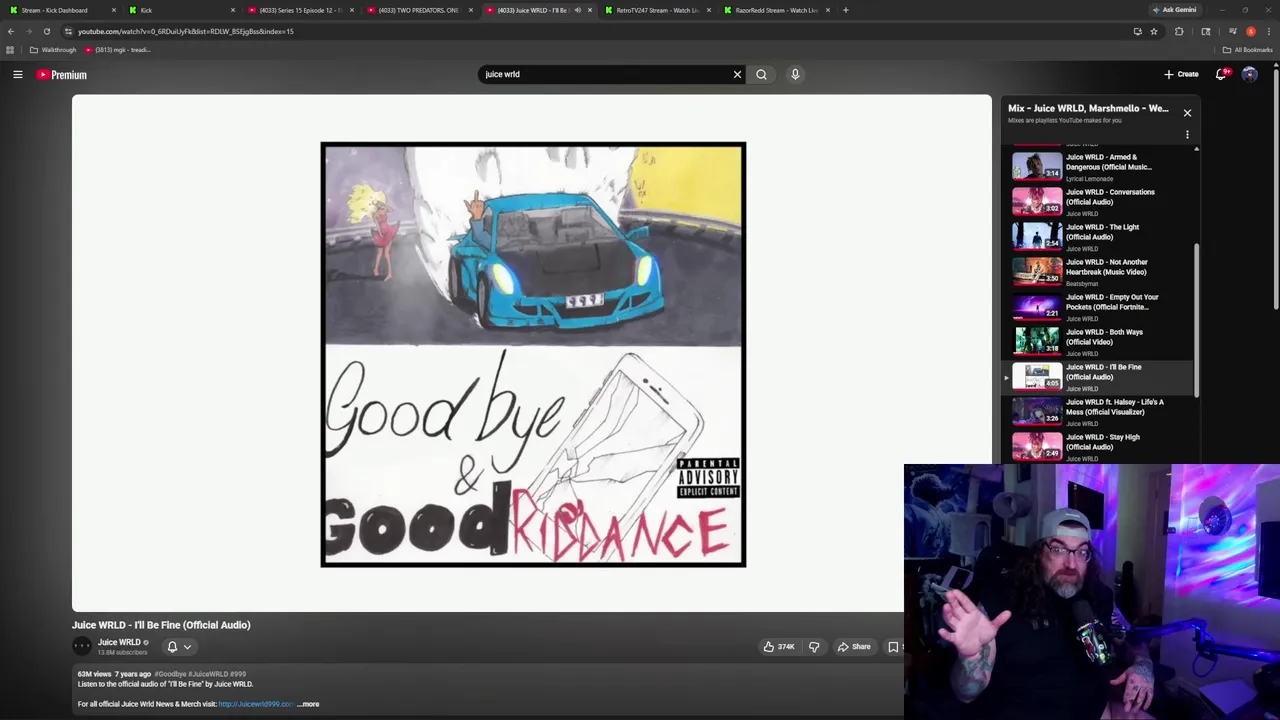Open a new browser tab
This screenshot has height=720, width=1280.
[x=845, y=10]
